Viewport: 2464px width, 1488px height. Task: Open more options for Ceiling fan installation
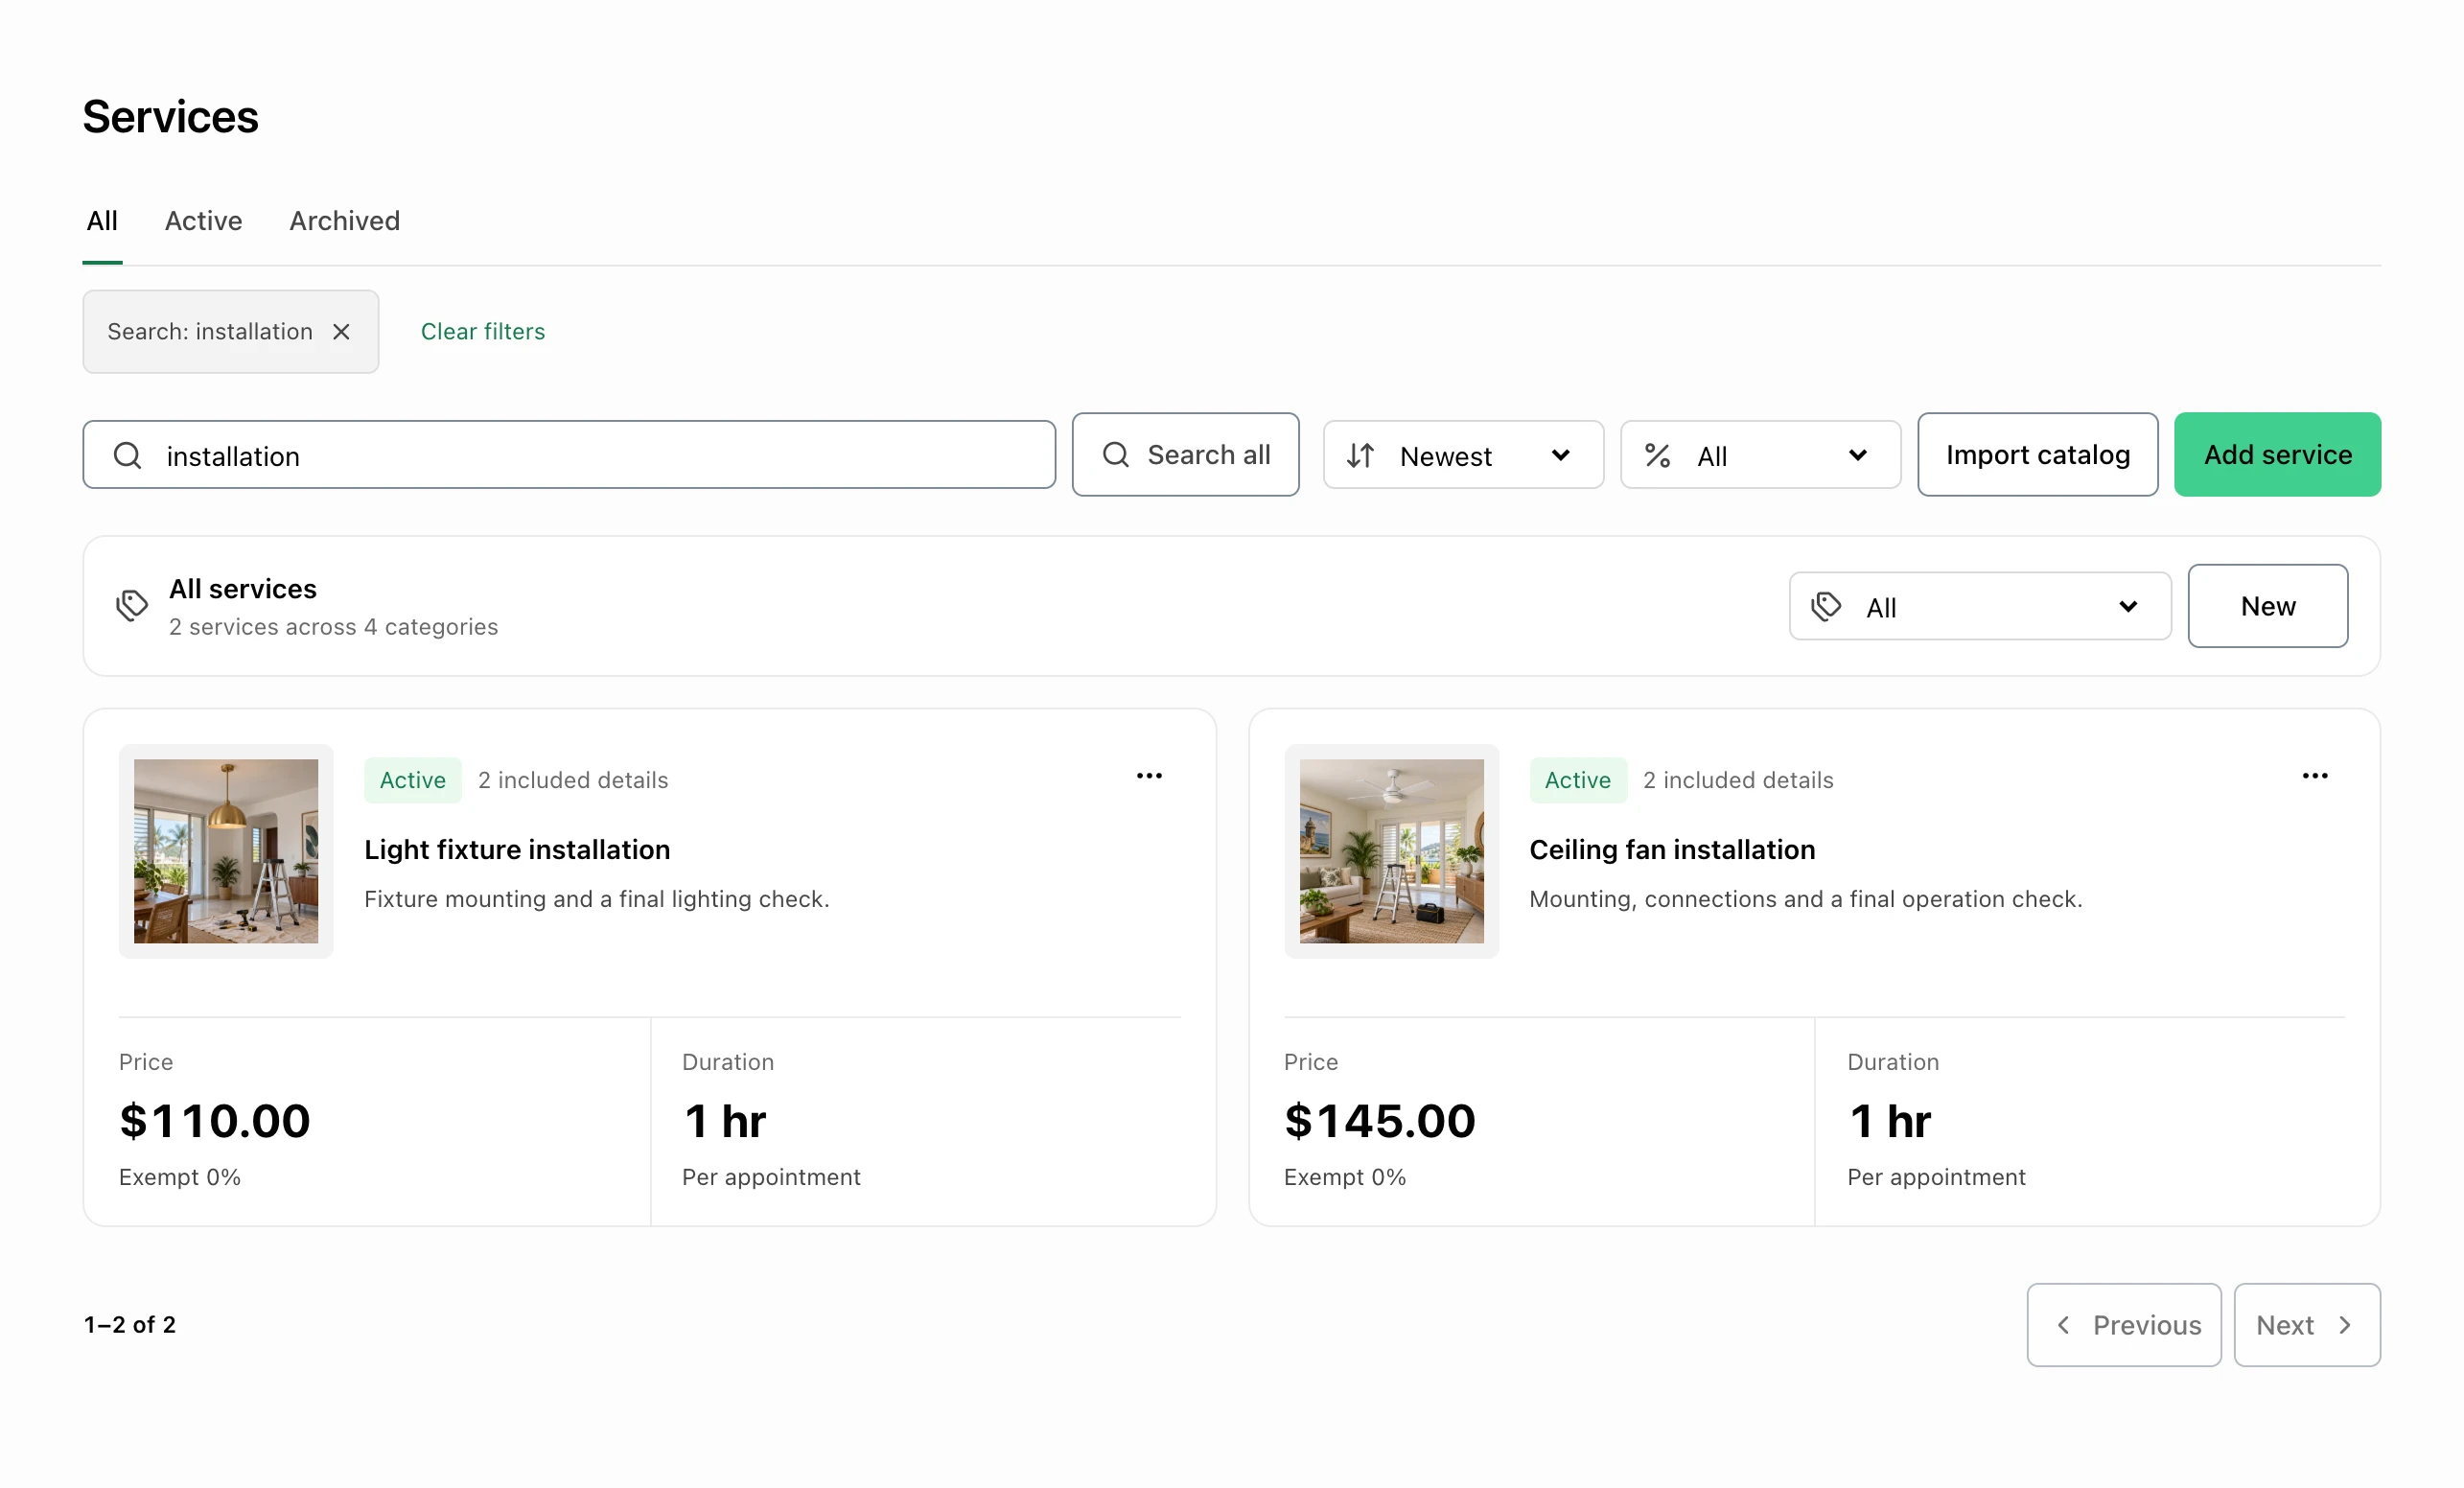pyautogui.click(x=2314, y=776)
